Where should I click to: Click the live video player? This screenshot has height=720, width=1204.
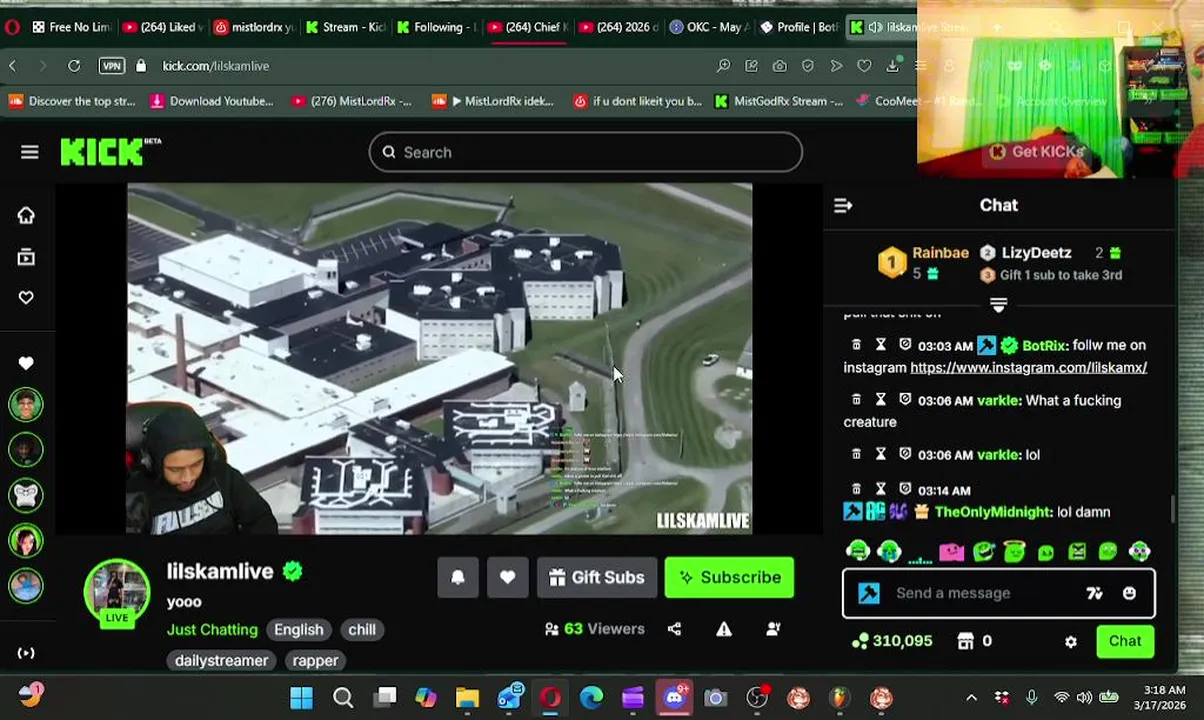[439, 358]
